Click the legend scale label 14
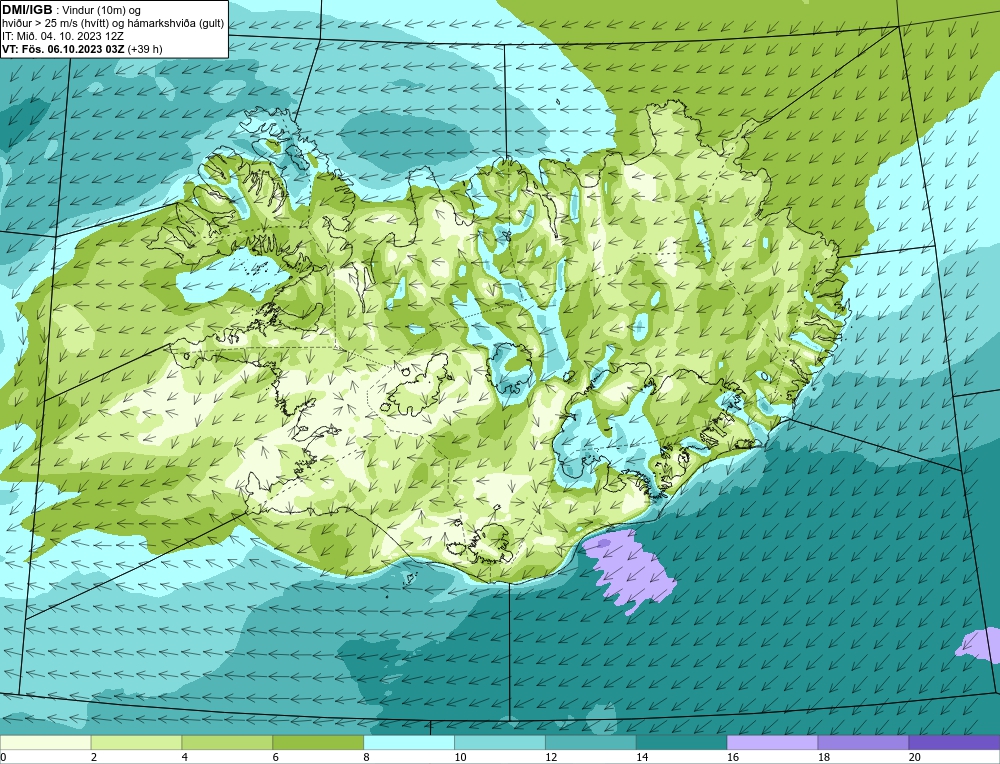This screenshot has width=1000, height=764. tap(642, 757)
